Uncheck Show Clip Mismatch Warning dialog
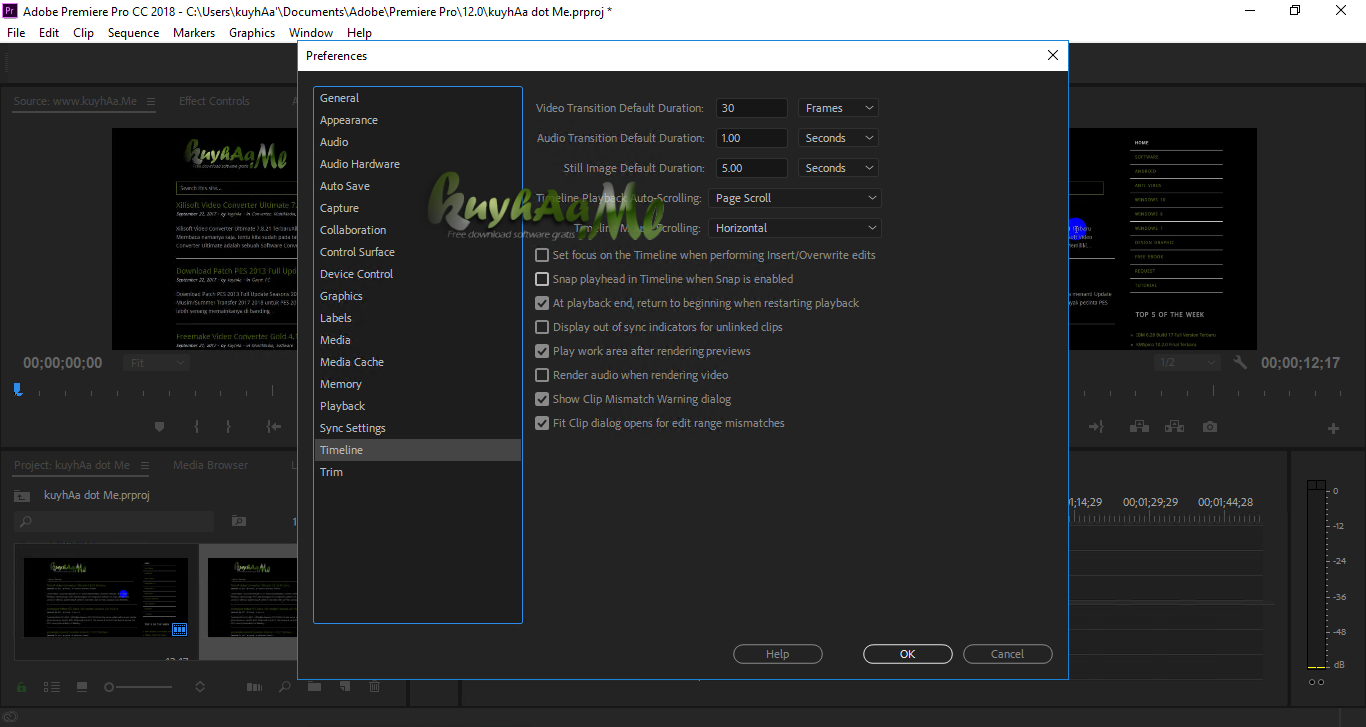1366x727 pixels. [x=542, y=399]
